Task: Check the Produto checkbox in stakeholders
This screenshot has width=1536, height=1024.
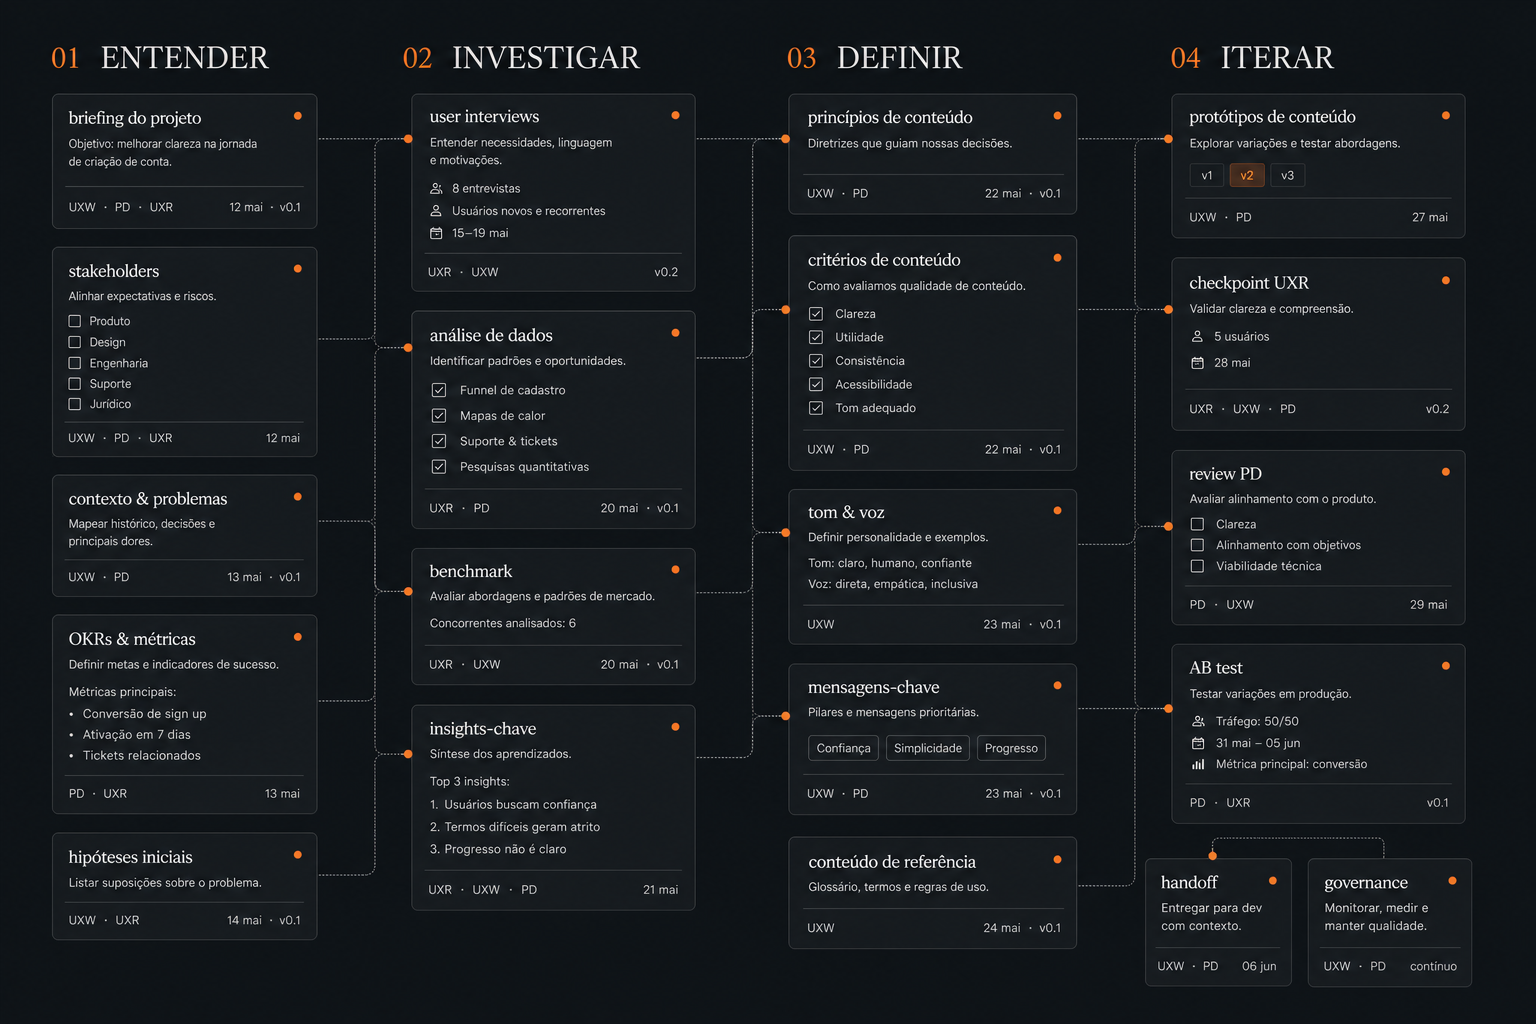Action: 75,321
